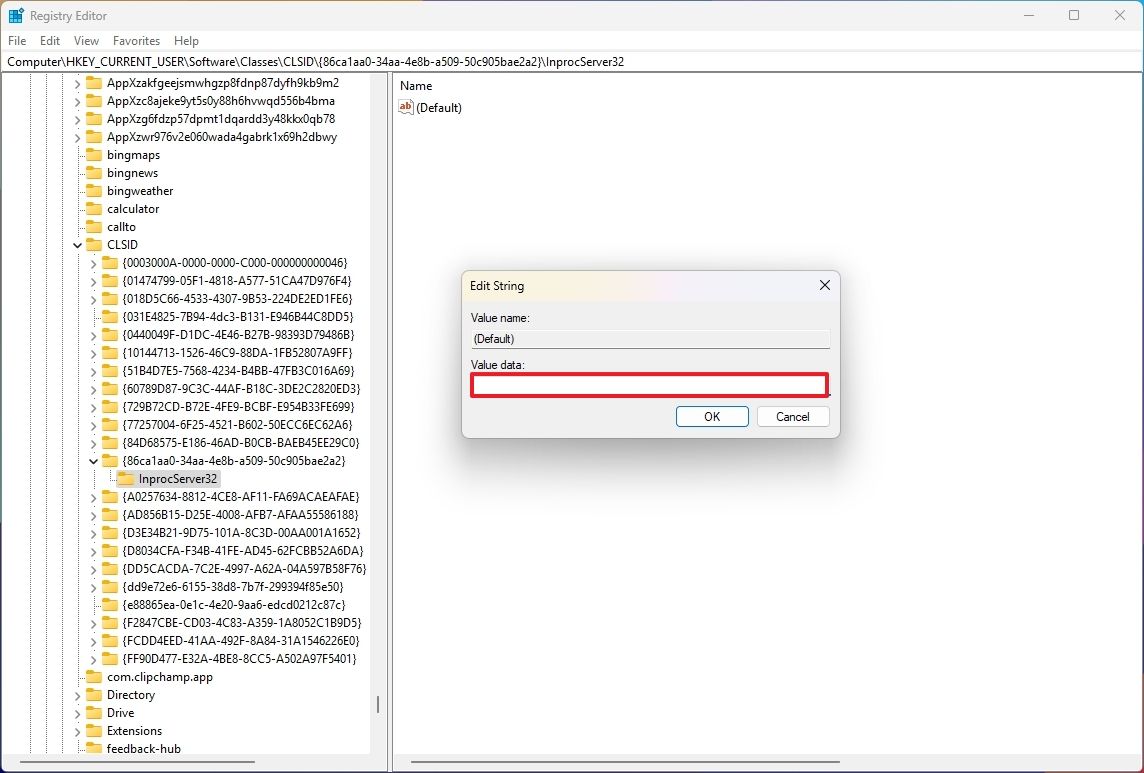
Task: Open the Favorites menu
Action: [136, 41]
